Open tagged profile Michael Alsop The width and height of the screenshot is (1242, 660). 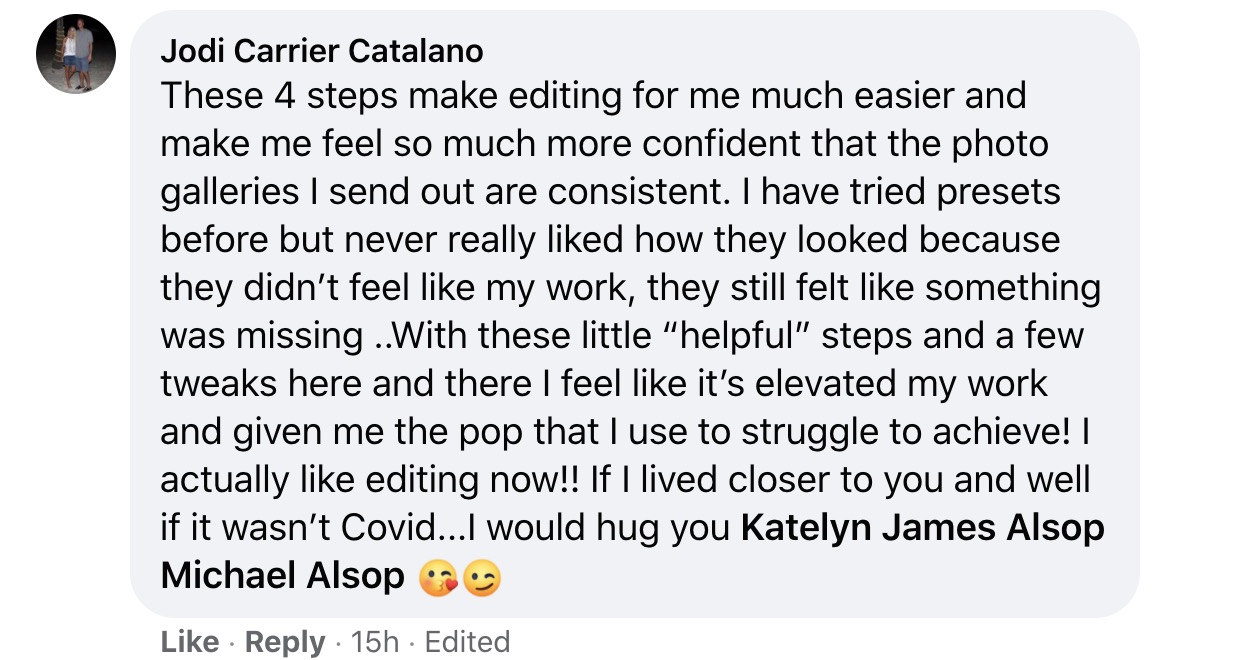point(282,576)
